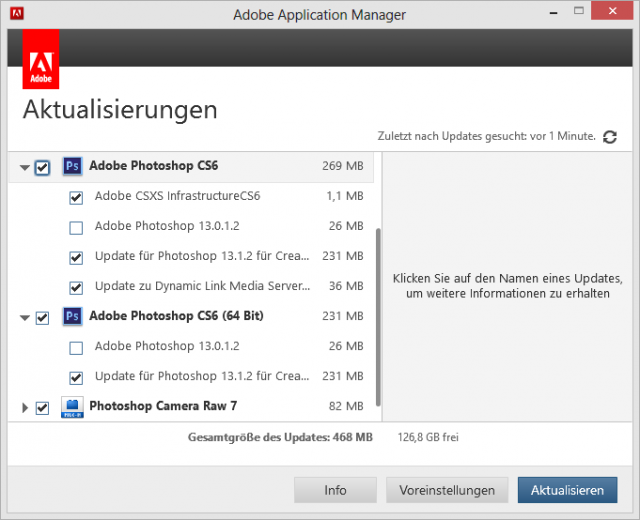Viewport: 640px width, 520px height.
Task: Click Gesamtgröße des Updates: 468 MB text
Action: pos(280,437)
